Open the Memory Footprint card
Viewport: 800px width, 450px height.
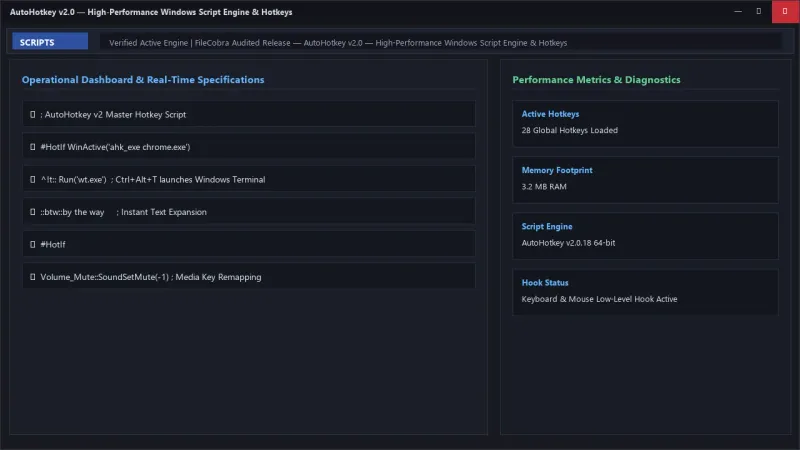pos(645,180)
